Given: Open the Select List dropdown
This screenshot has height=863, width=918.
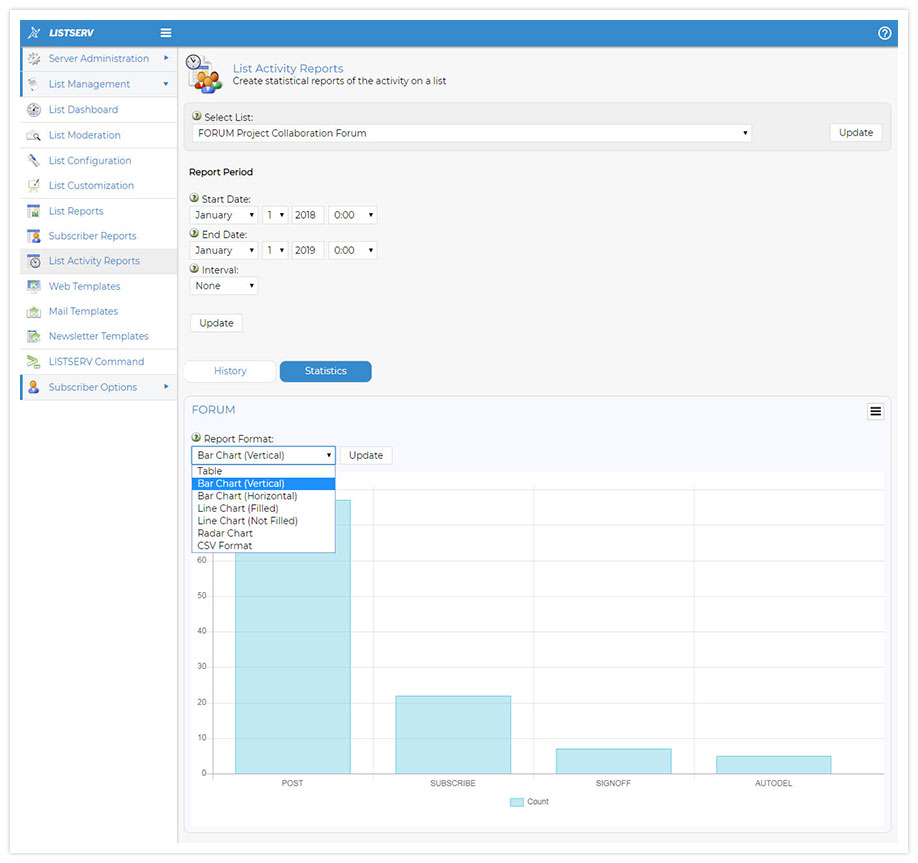Looking at the screenshot, I should 472,133.
